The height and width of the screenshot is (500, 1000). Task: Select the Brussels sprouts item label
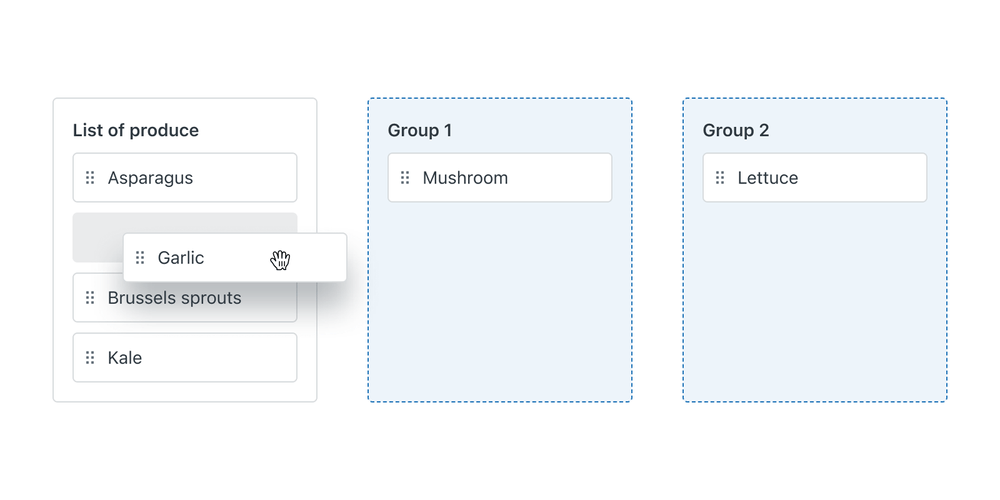175,298
